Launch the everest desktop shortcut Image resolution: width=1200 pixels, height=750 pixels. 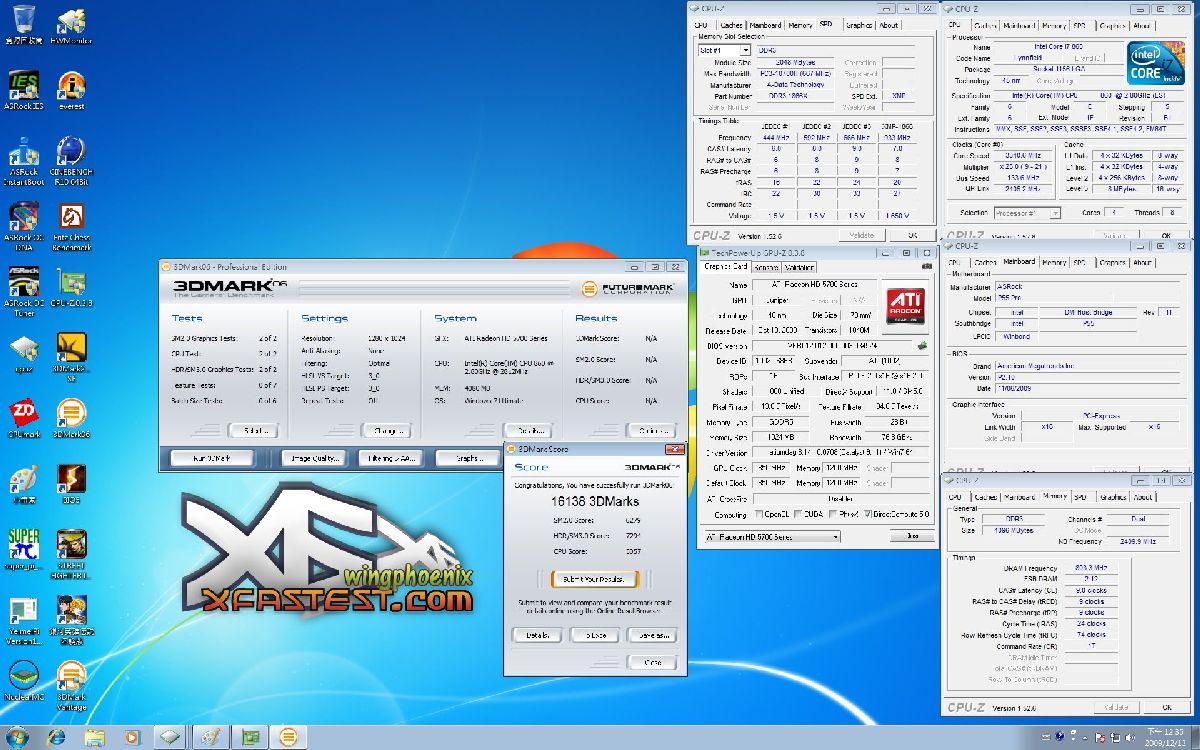71,90
